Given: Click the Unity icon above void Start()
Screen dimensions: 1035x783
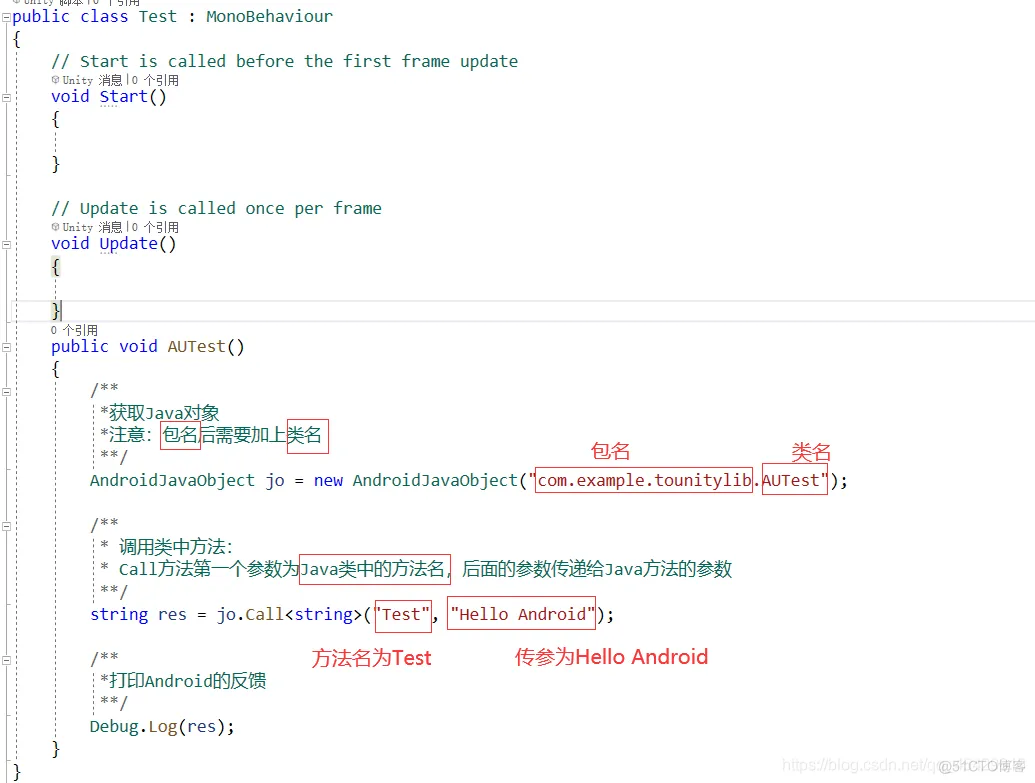Looking at the screenshot, I should pos(55,80).
